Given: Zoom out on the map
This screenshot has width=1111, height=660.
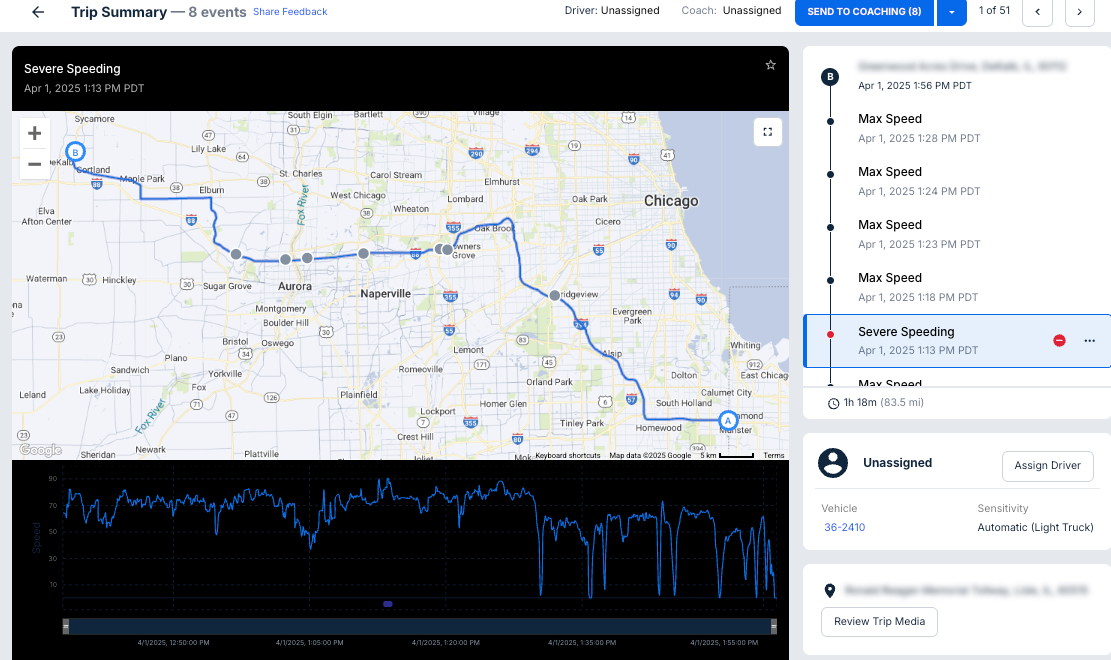Looking at the screenshot, I should pos(35,163).
